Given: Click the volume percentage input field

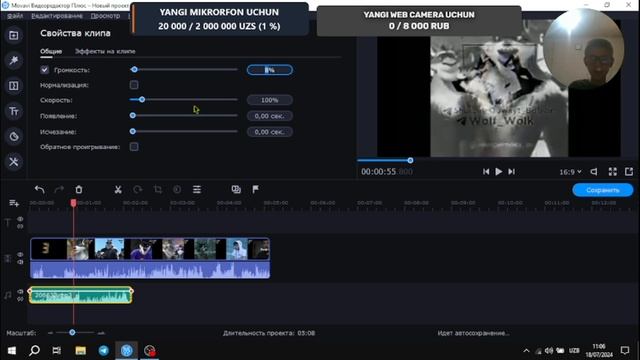Looking at the screenshot, I should (x=269, y=70).
